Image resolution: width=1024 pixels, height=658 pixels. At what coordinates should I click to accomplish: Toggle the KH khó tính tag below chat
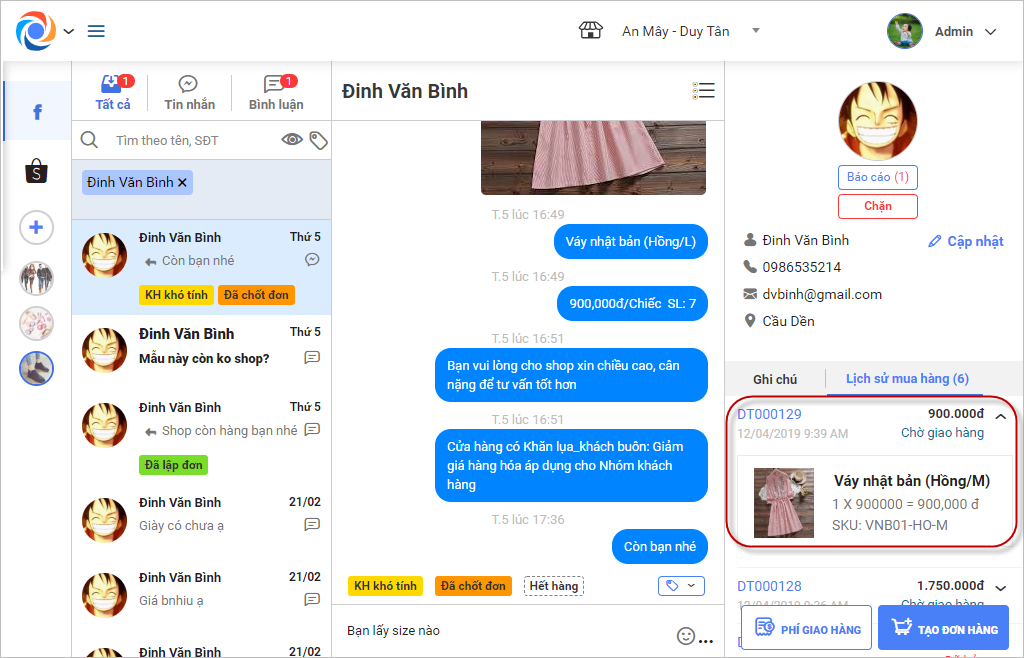385,586
